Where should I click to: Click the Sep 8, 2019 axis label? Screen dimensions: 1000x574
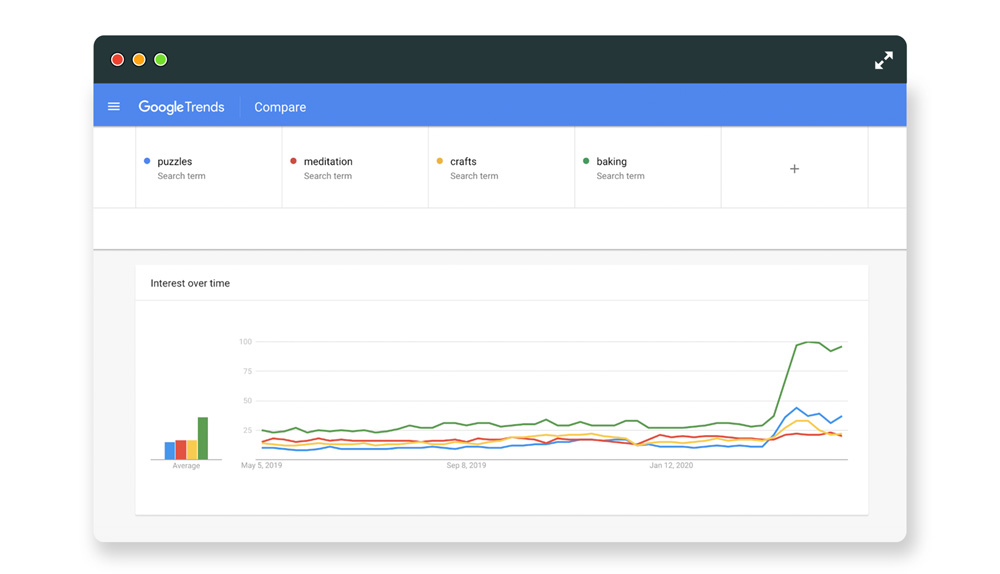466,466
